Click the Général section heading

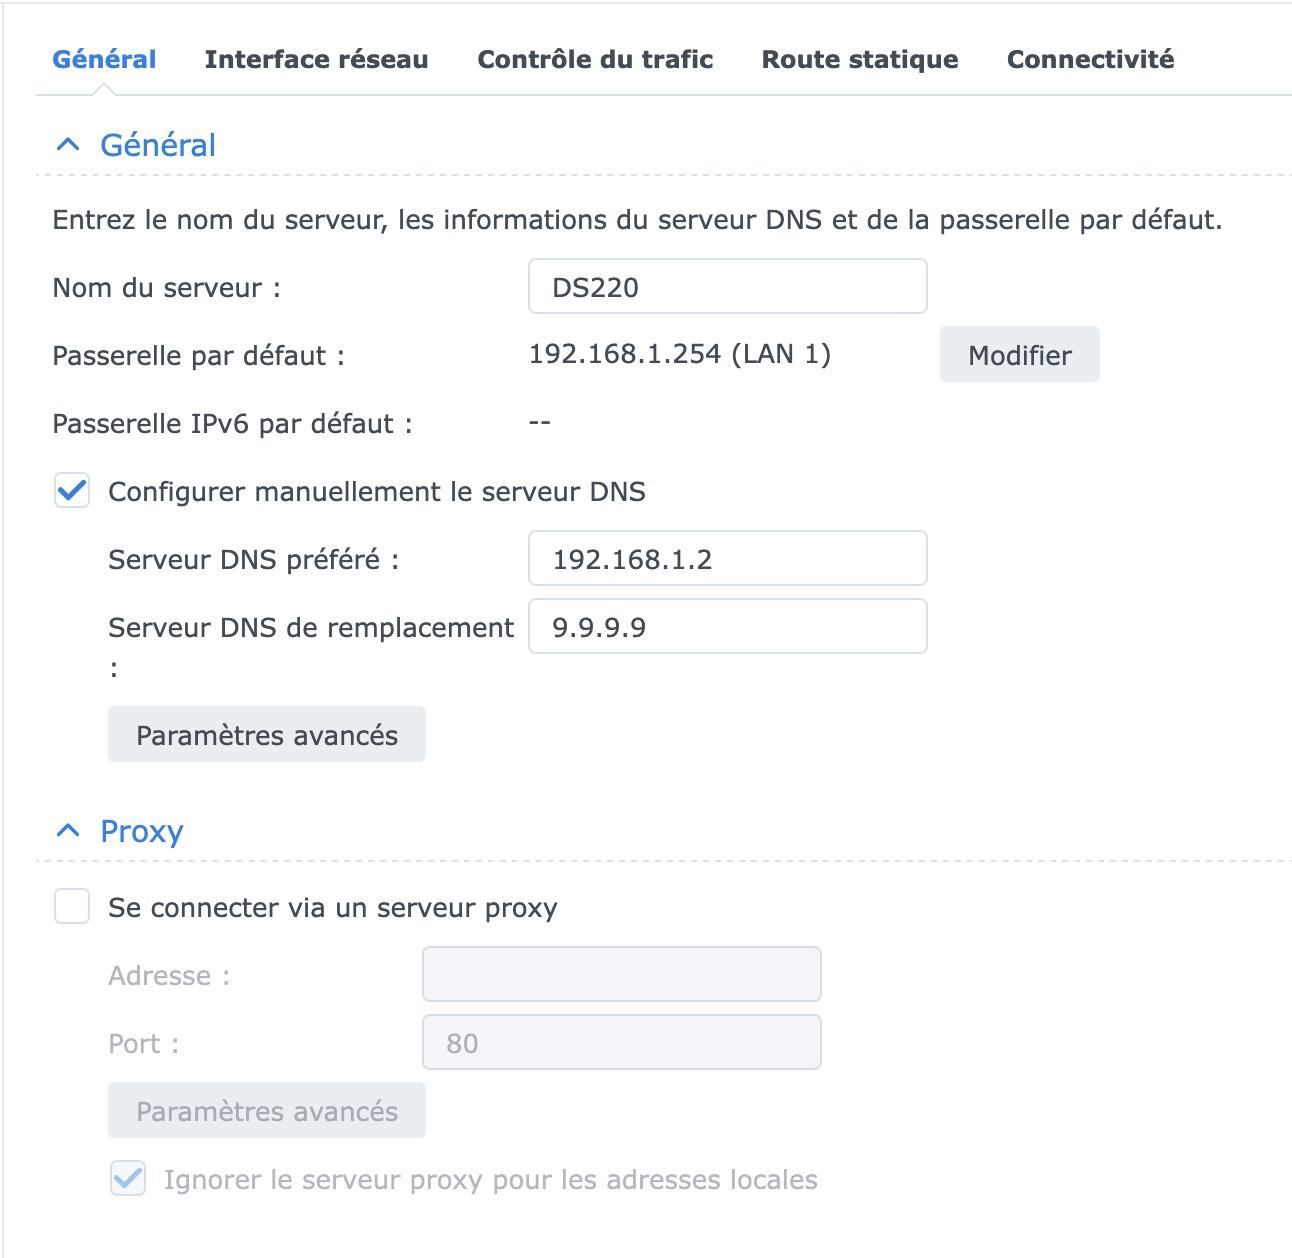point(158,146)
